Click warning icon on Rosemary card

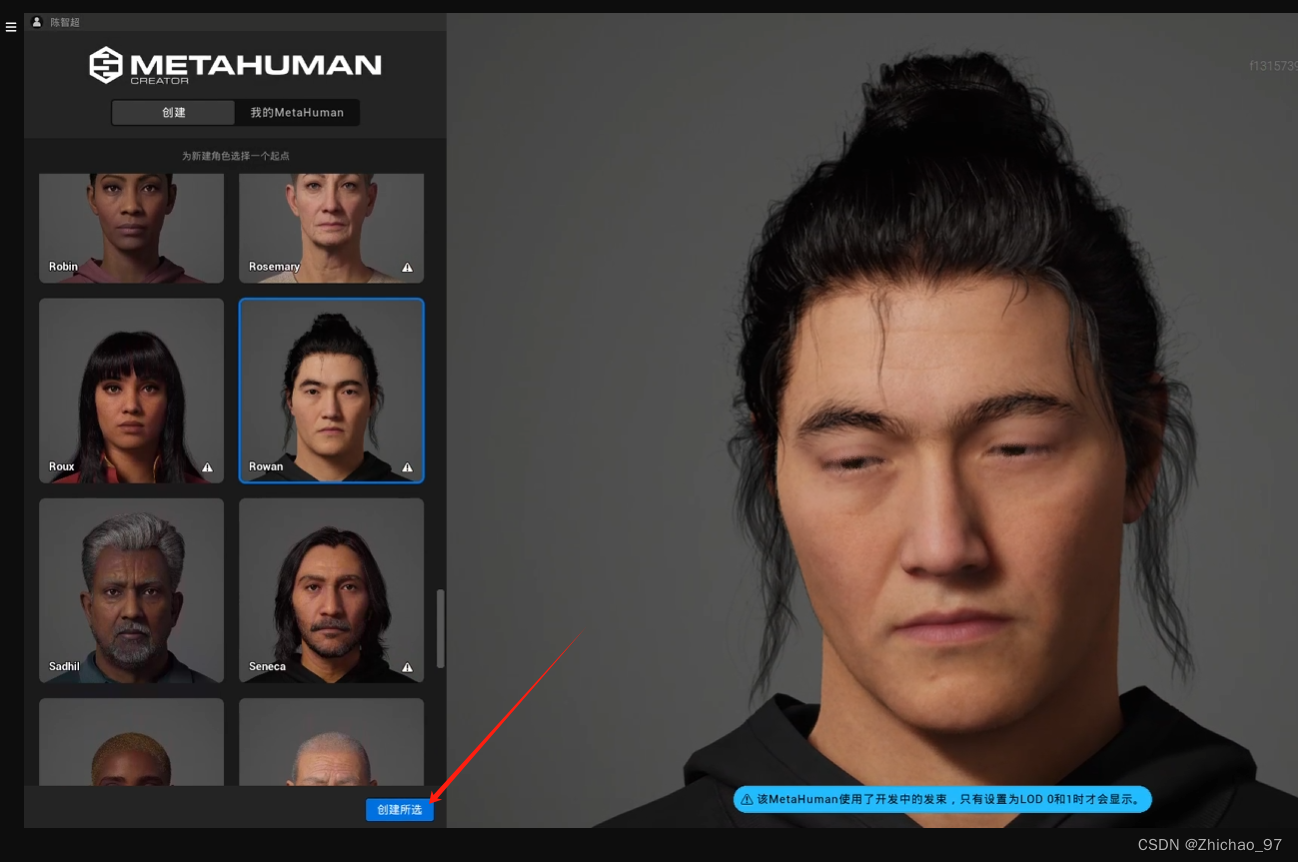pos(407,268)
